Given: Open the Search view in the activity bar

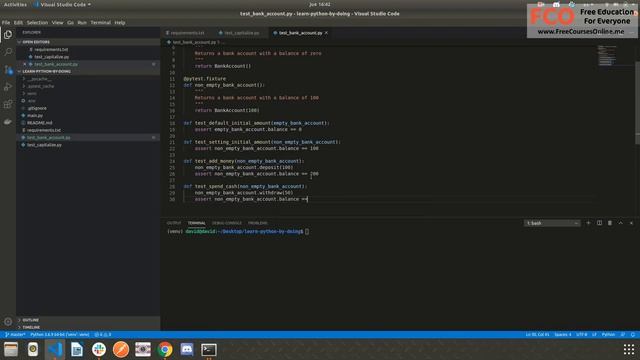Looking at the screenshot, I should click(8, 52).
